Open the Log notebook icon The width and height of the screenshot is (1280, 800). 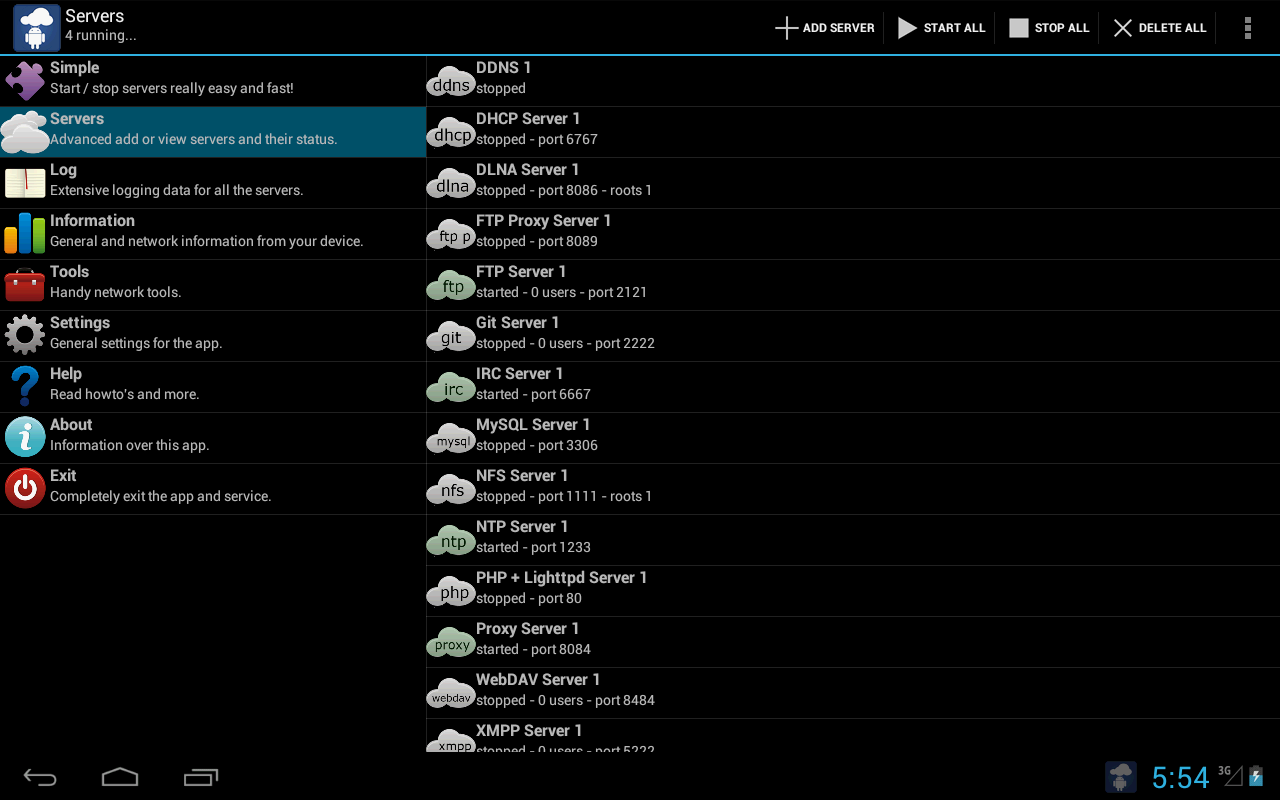click(25, 182)
